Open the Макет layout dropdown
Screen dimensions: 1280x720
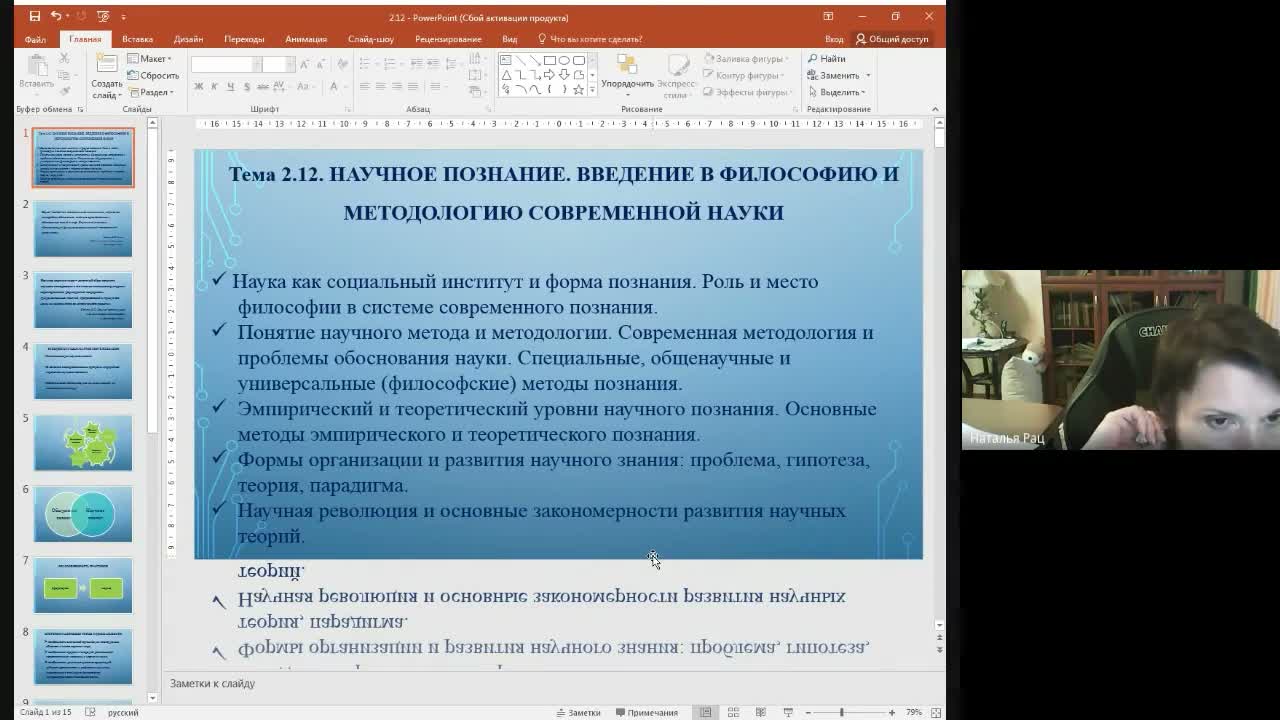(150, 59)
